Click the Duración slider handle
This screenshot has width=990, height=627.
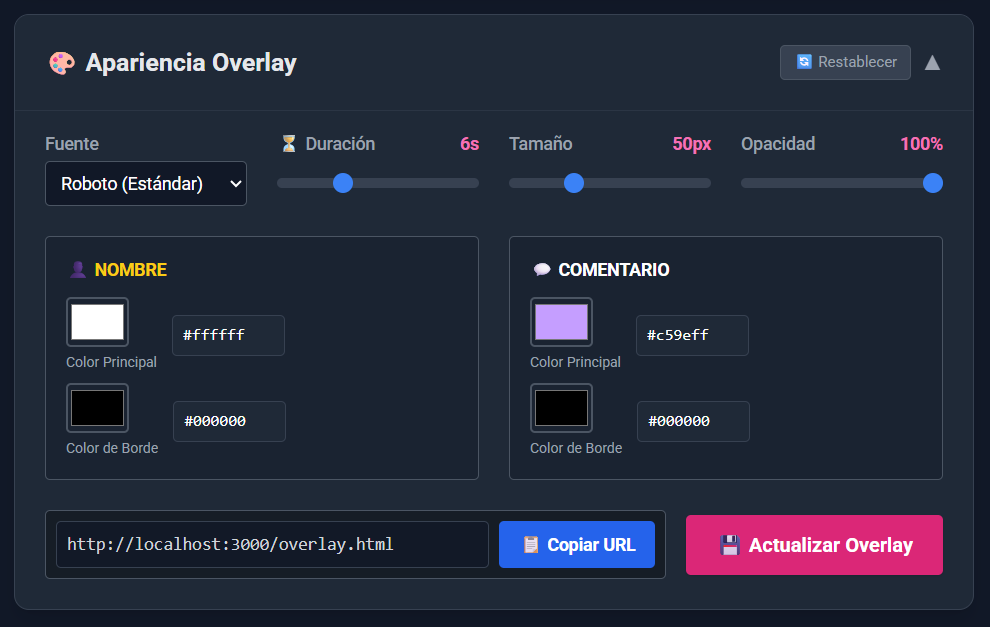click(x=343, y=183)
